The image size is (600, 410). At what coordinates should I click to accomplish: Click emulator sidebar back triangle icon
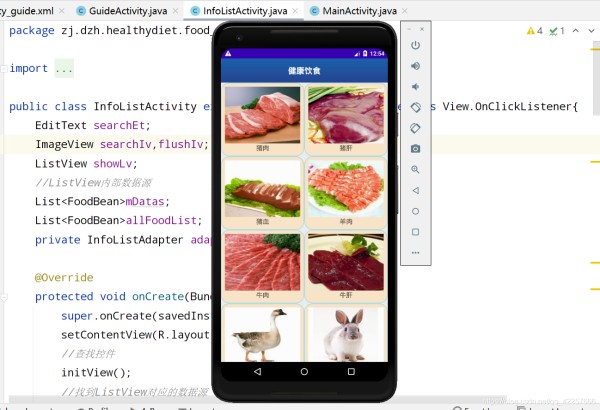(x=416, y=190)
